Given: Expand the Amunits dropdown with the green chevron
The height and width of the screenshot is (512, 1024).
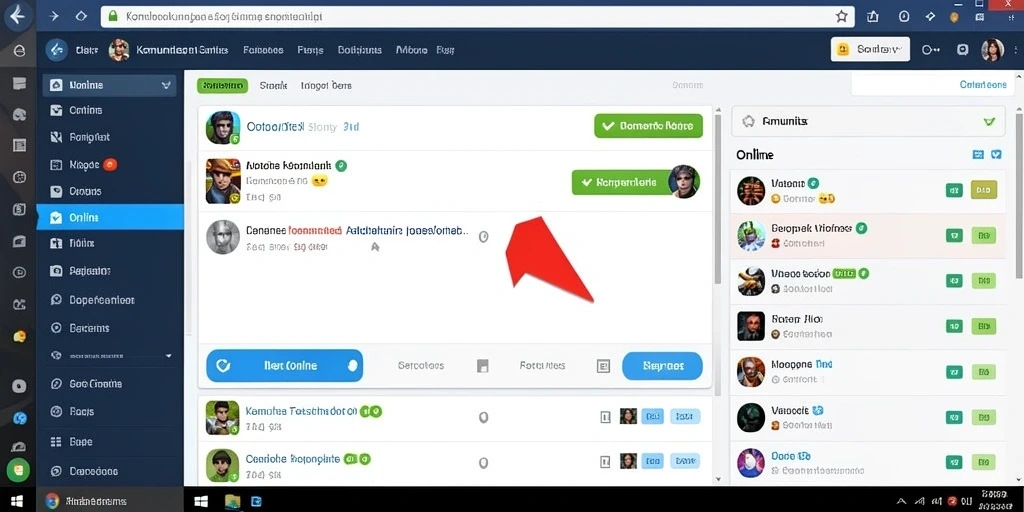Looking at the screenshot, I should pyautogui.click(x=989, y=122).
